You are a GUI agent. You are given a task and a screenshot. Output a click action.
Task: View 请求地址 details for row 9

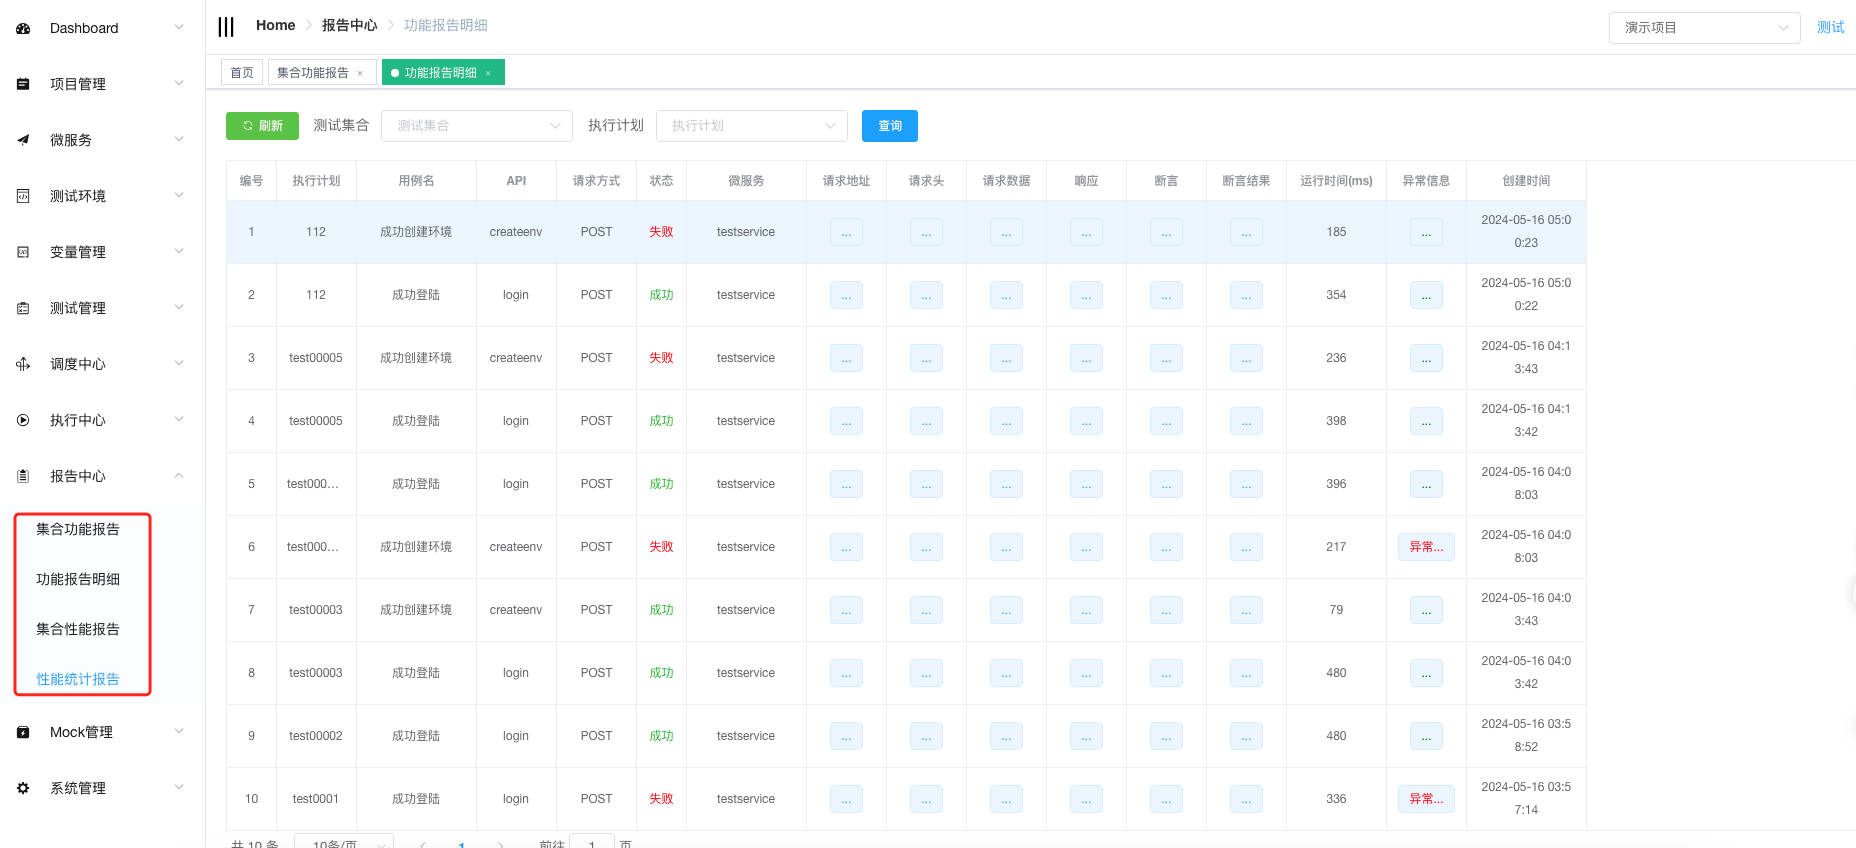click(846, 736)
